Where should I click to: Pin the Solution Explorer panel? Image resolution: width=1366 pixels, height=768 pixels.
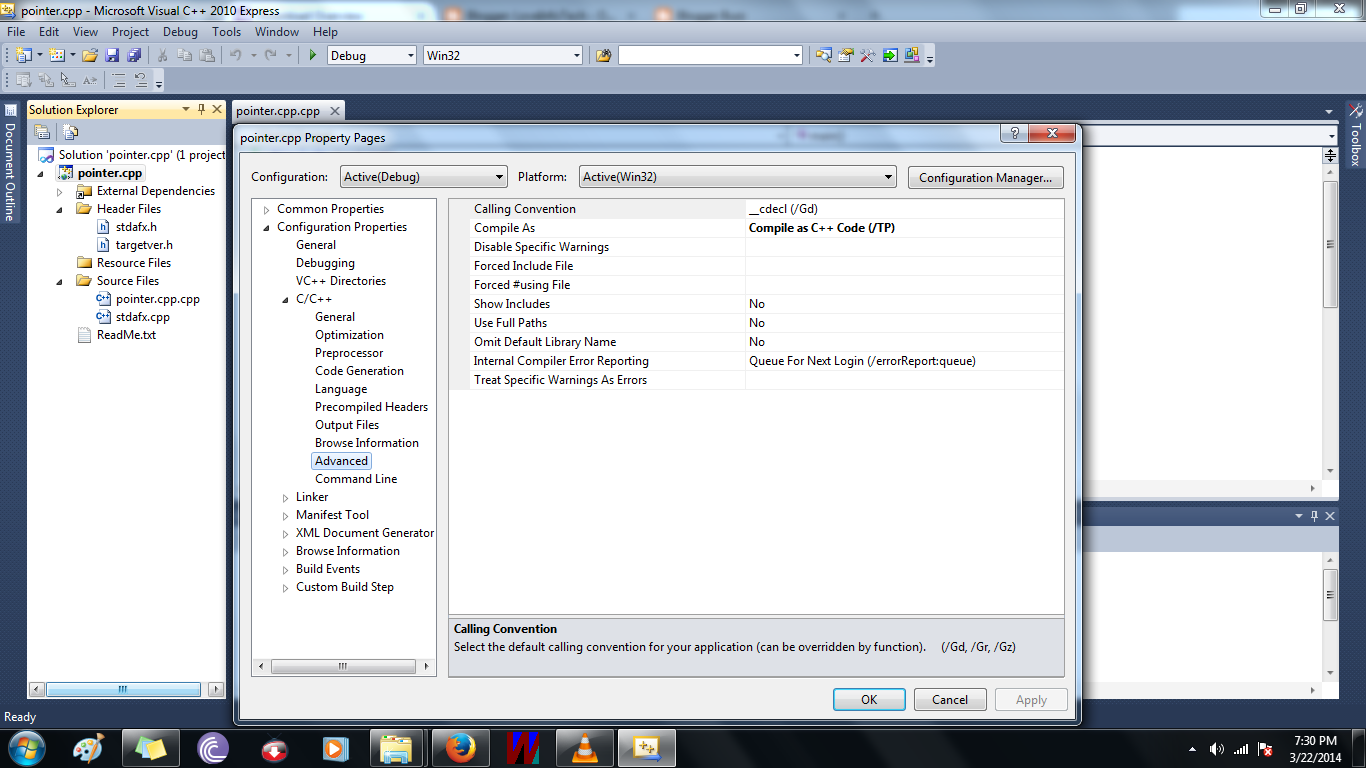pos(201,109)
